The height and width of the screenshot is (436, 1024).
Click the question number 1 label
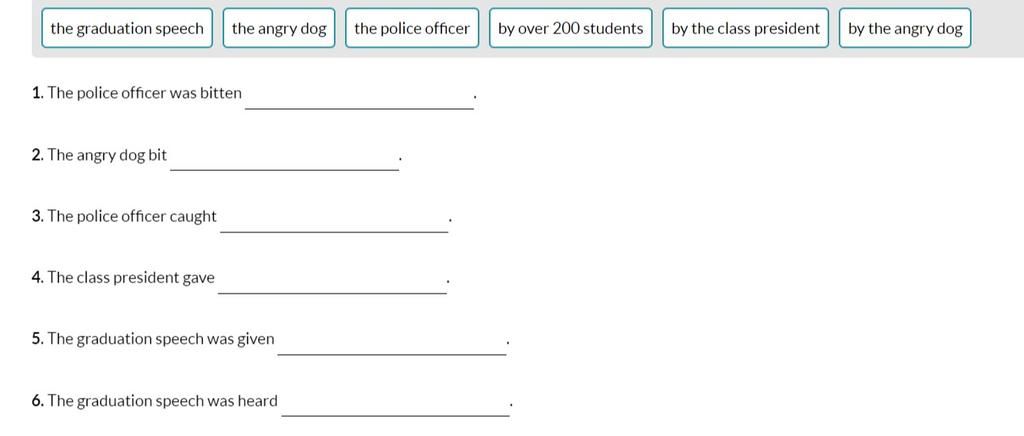pyautogui.click(x=37, y=93)
